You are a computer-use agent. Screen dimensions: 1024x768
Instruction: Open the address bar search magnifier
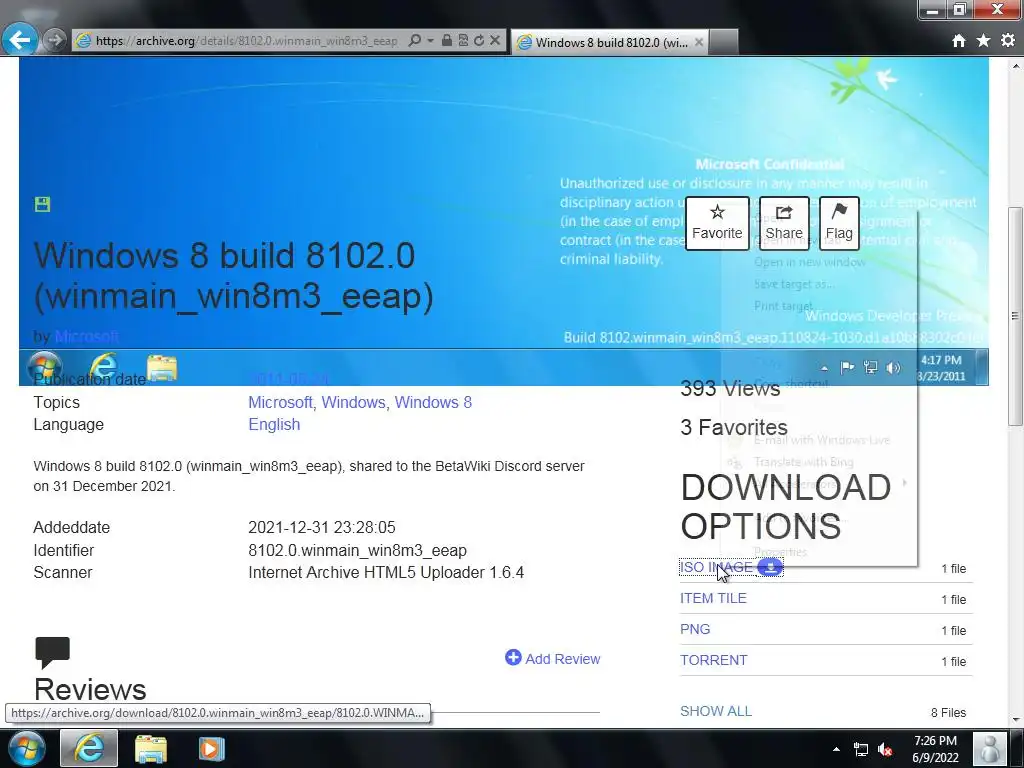[414, 40]
